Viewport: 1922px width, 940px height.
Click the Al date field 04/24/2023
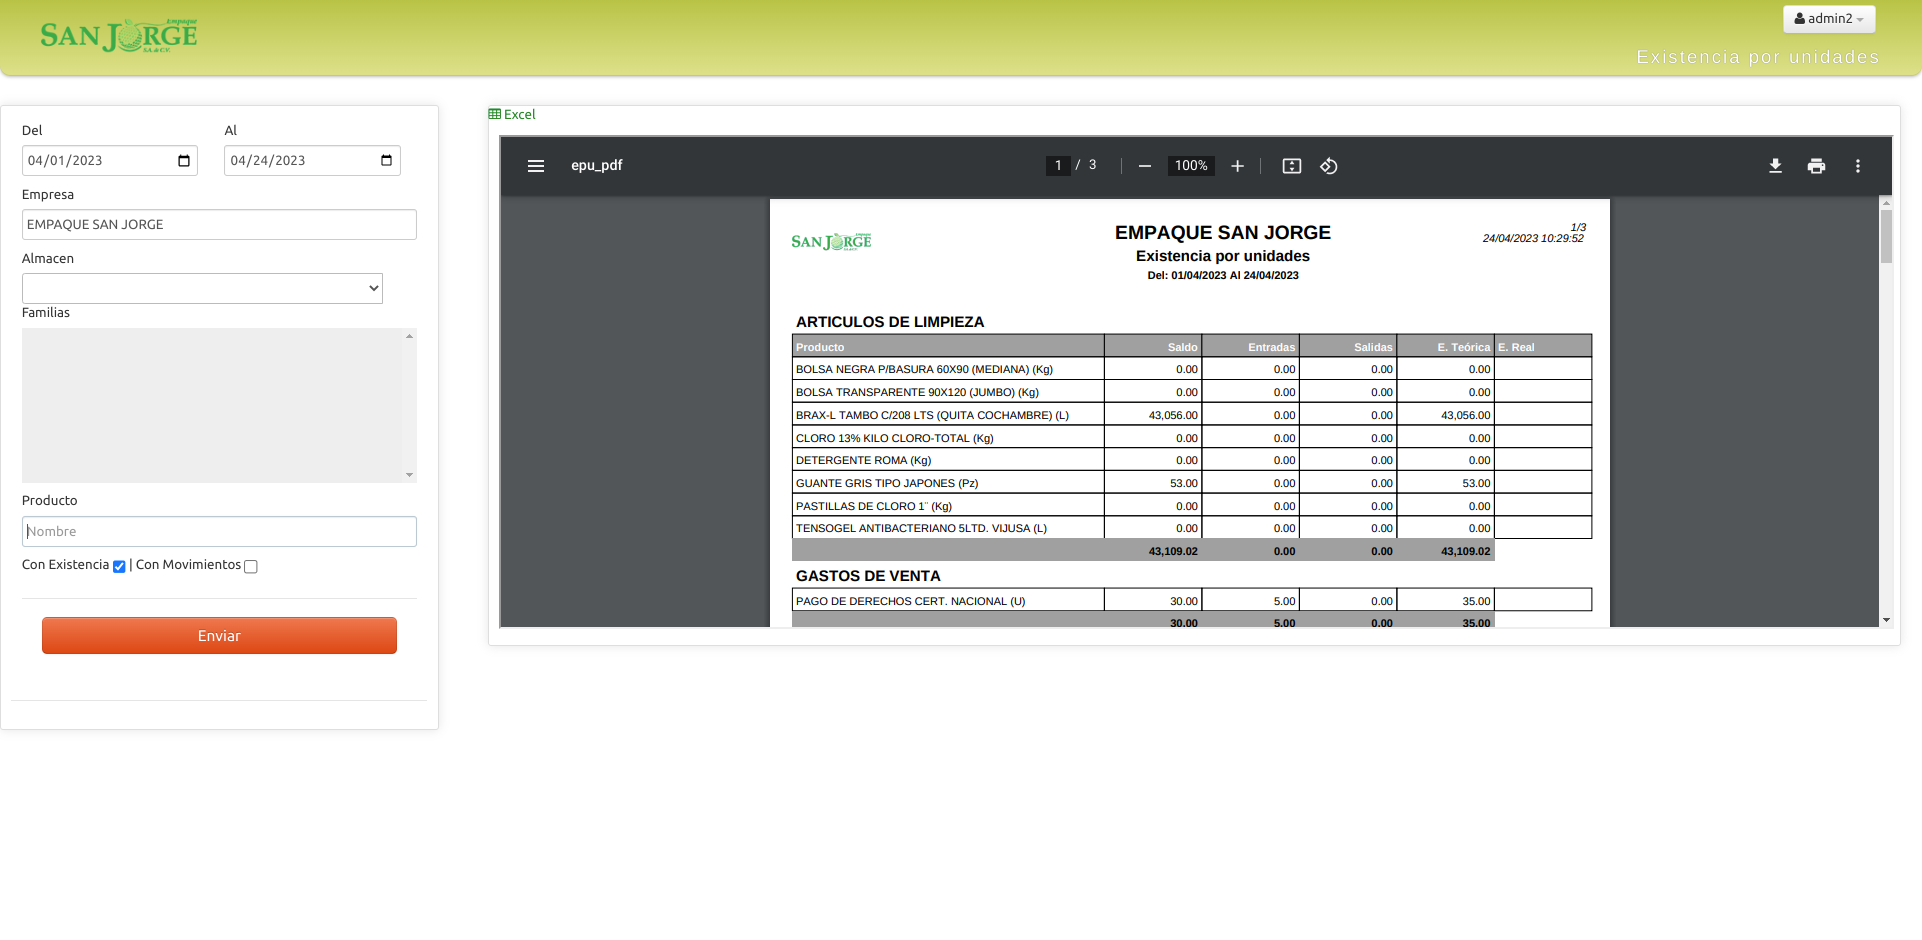pos(312,161)
